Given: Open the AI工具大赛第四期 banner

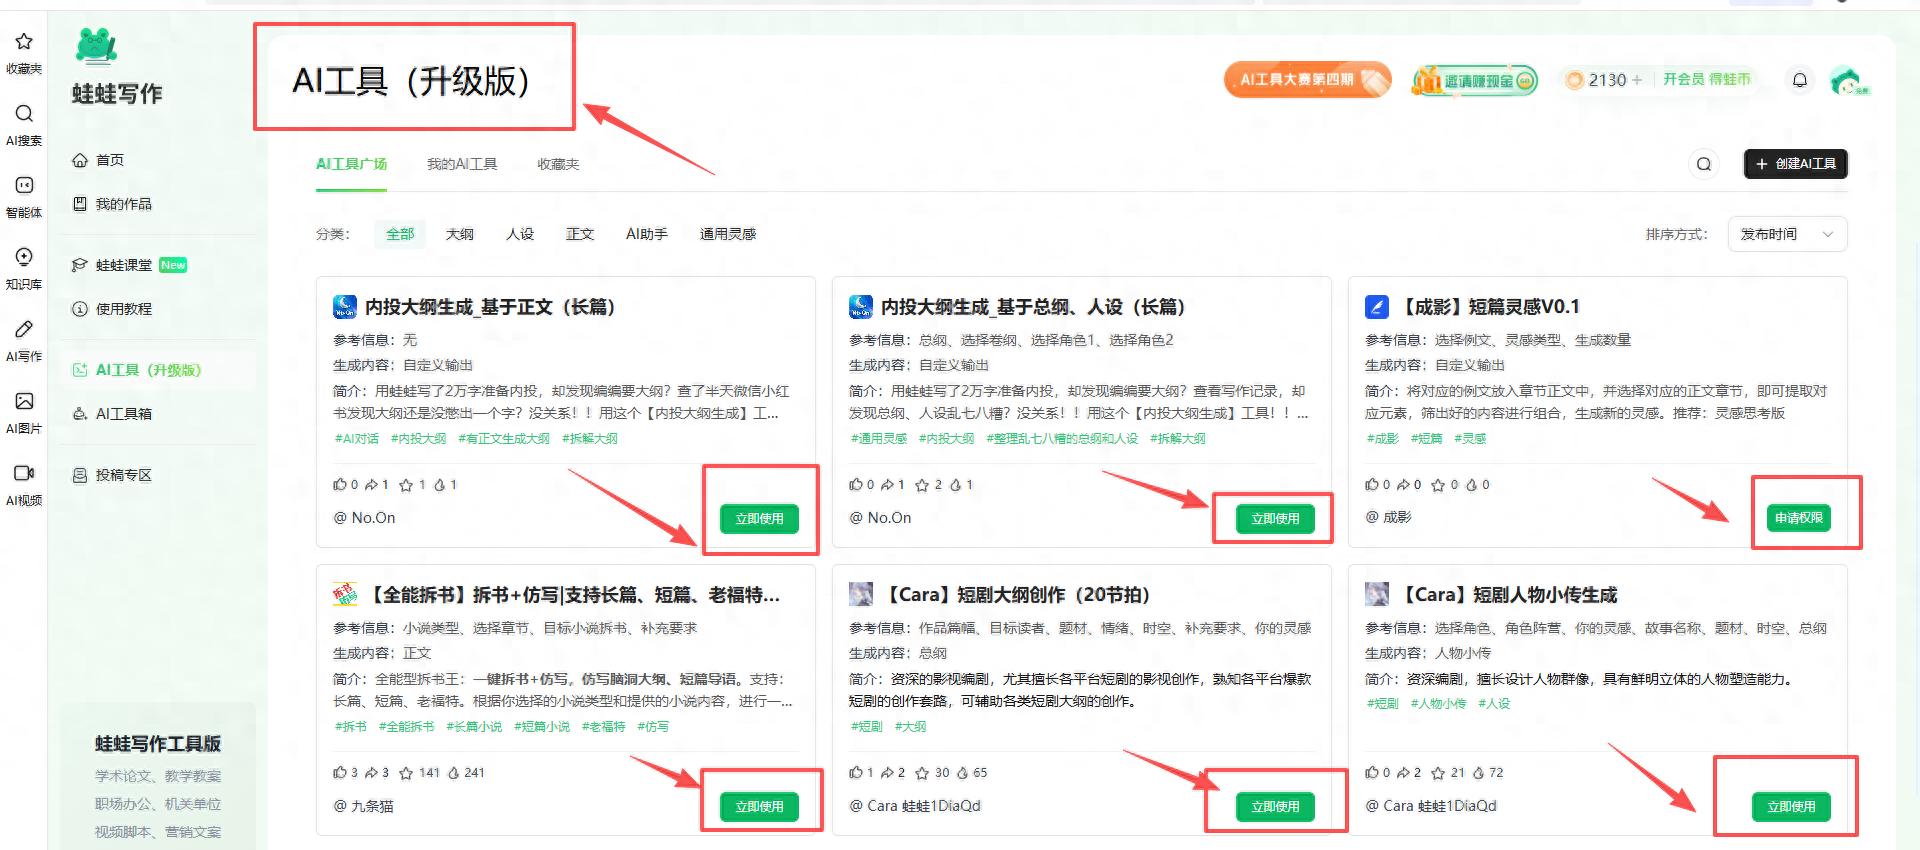Looking at the screenshot, I should 1307,80.
